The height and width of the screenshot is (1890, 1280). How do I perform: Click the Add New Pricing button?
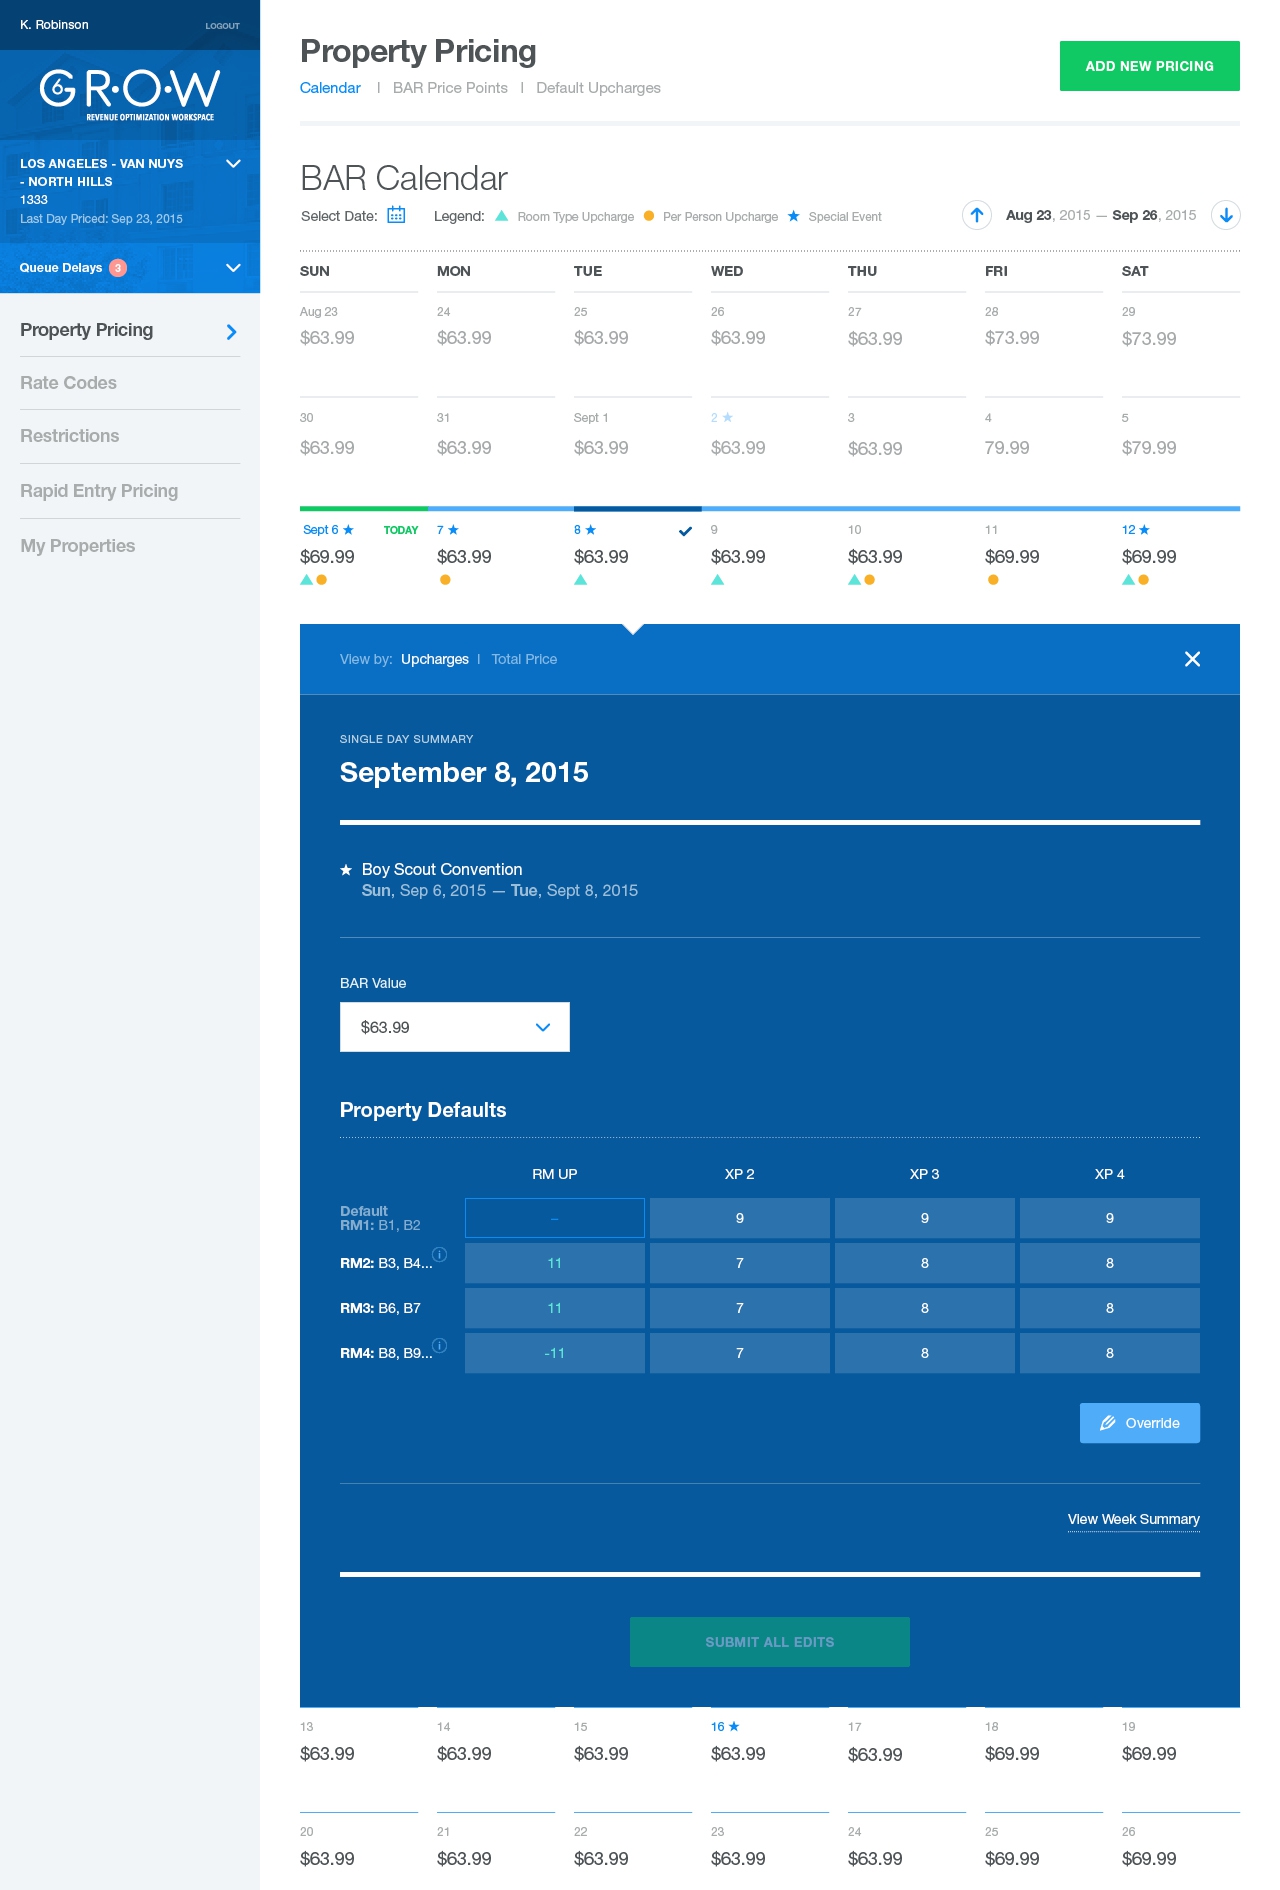pyautogui.click(x=1149, y=66)
